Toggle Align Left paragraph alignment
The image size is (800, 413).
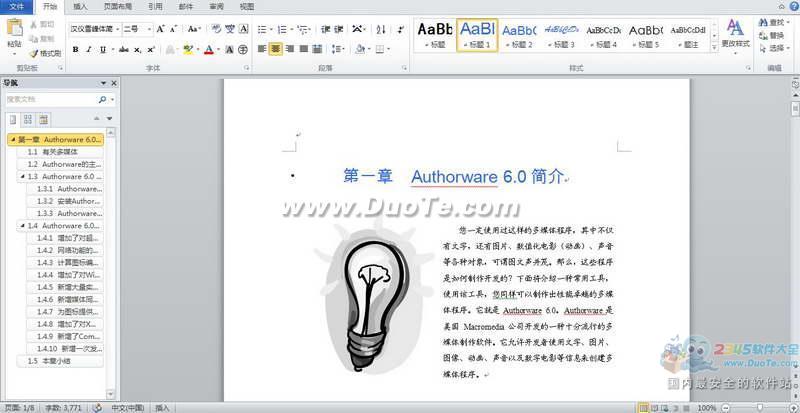[262, 49]
